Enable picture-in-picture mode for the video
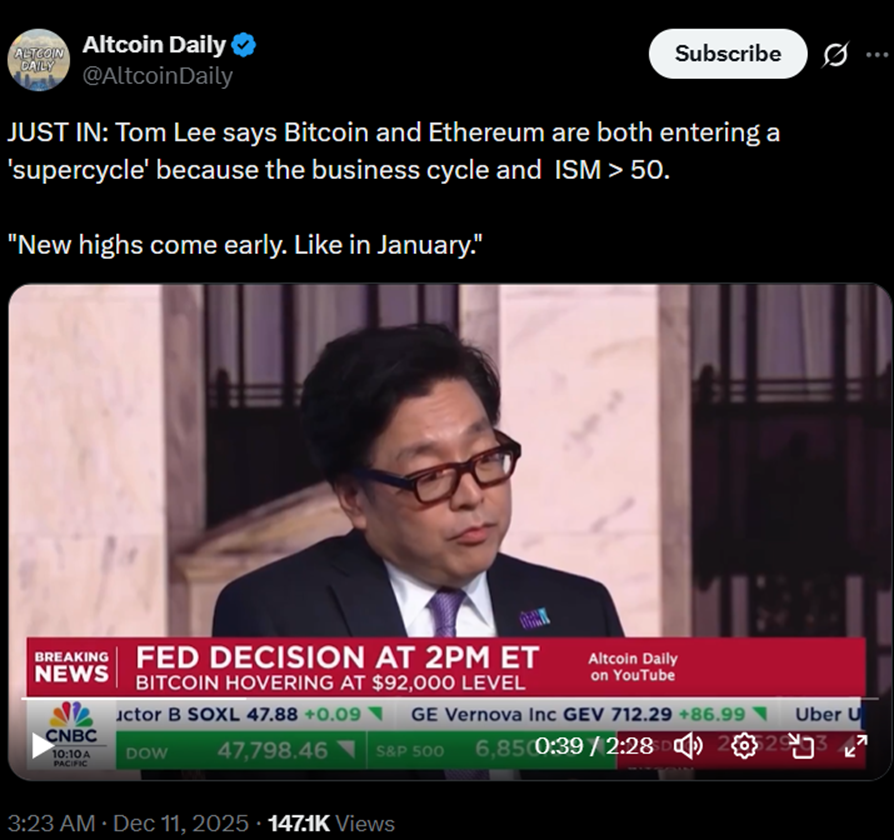The width and height of the screenshot is (894, 840). (803, 746)
